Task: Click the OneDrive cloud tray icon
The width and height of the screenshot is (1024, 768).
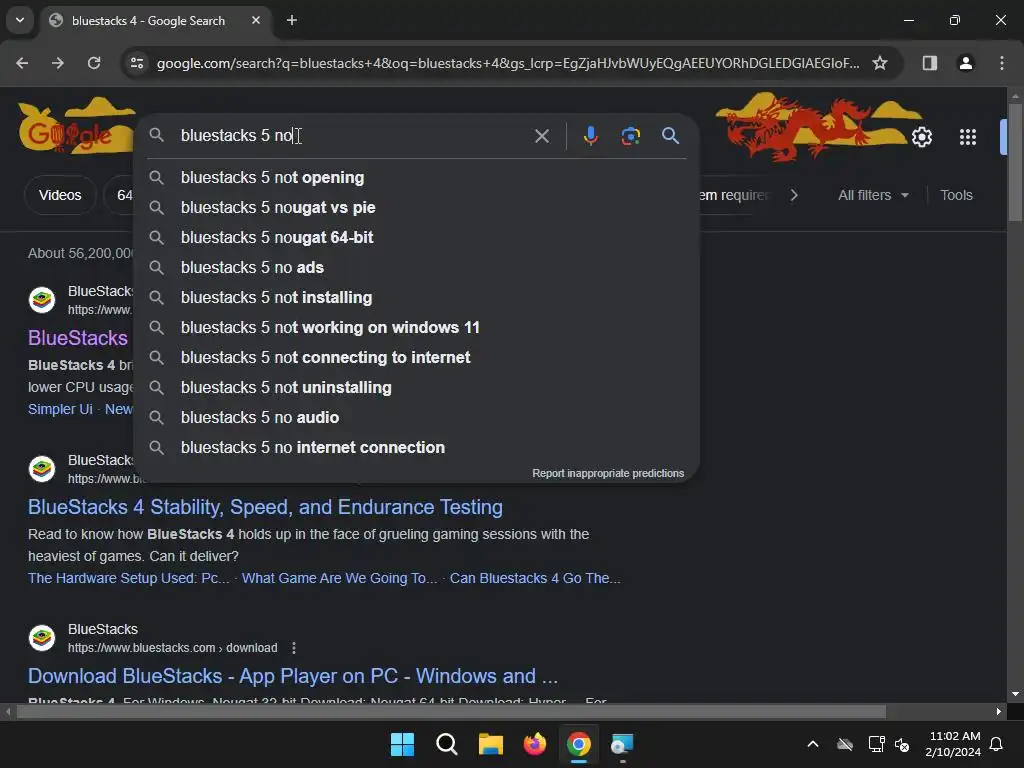Action: 845,744
